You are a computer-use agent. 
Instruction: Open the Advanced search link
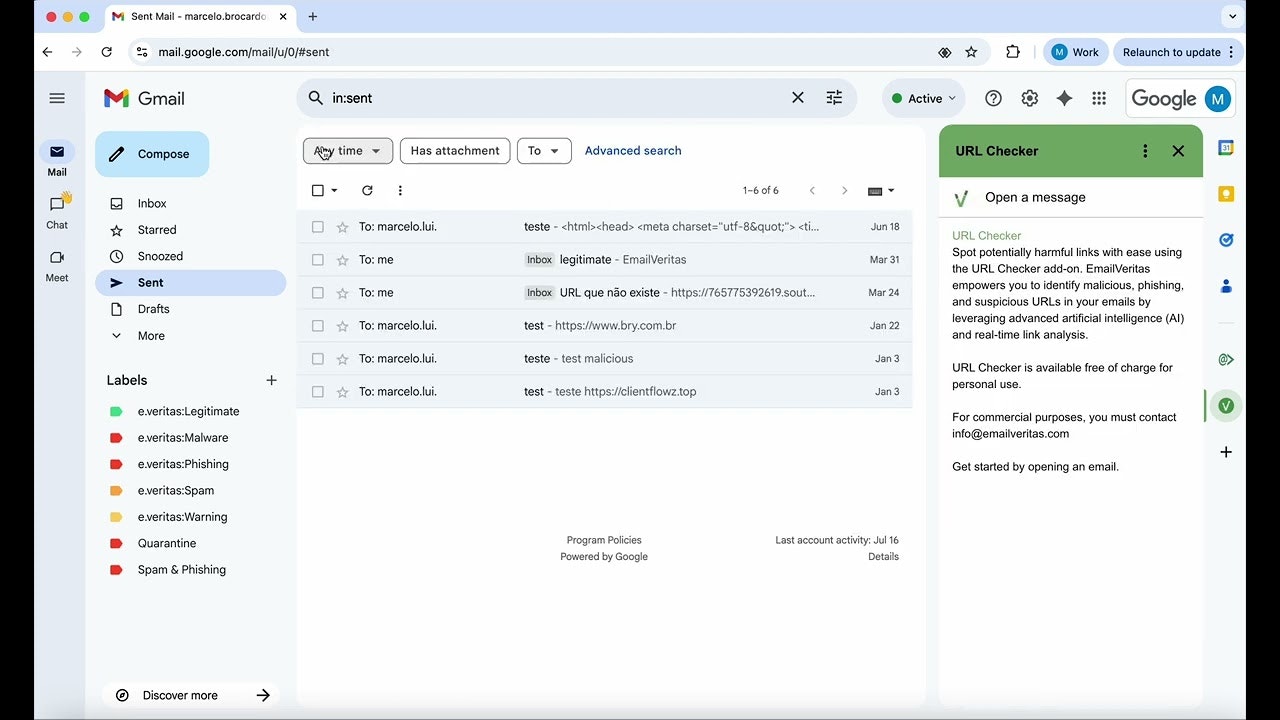click(633, 151)
